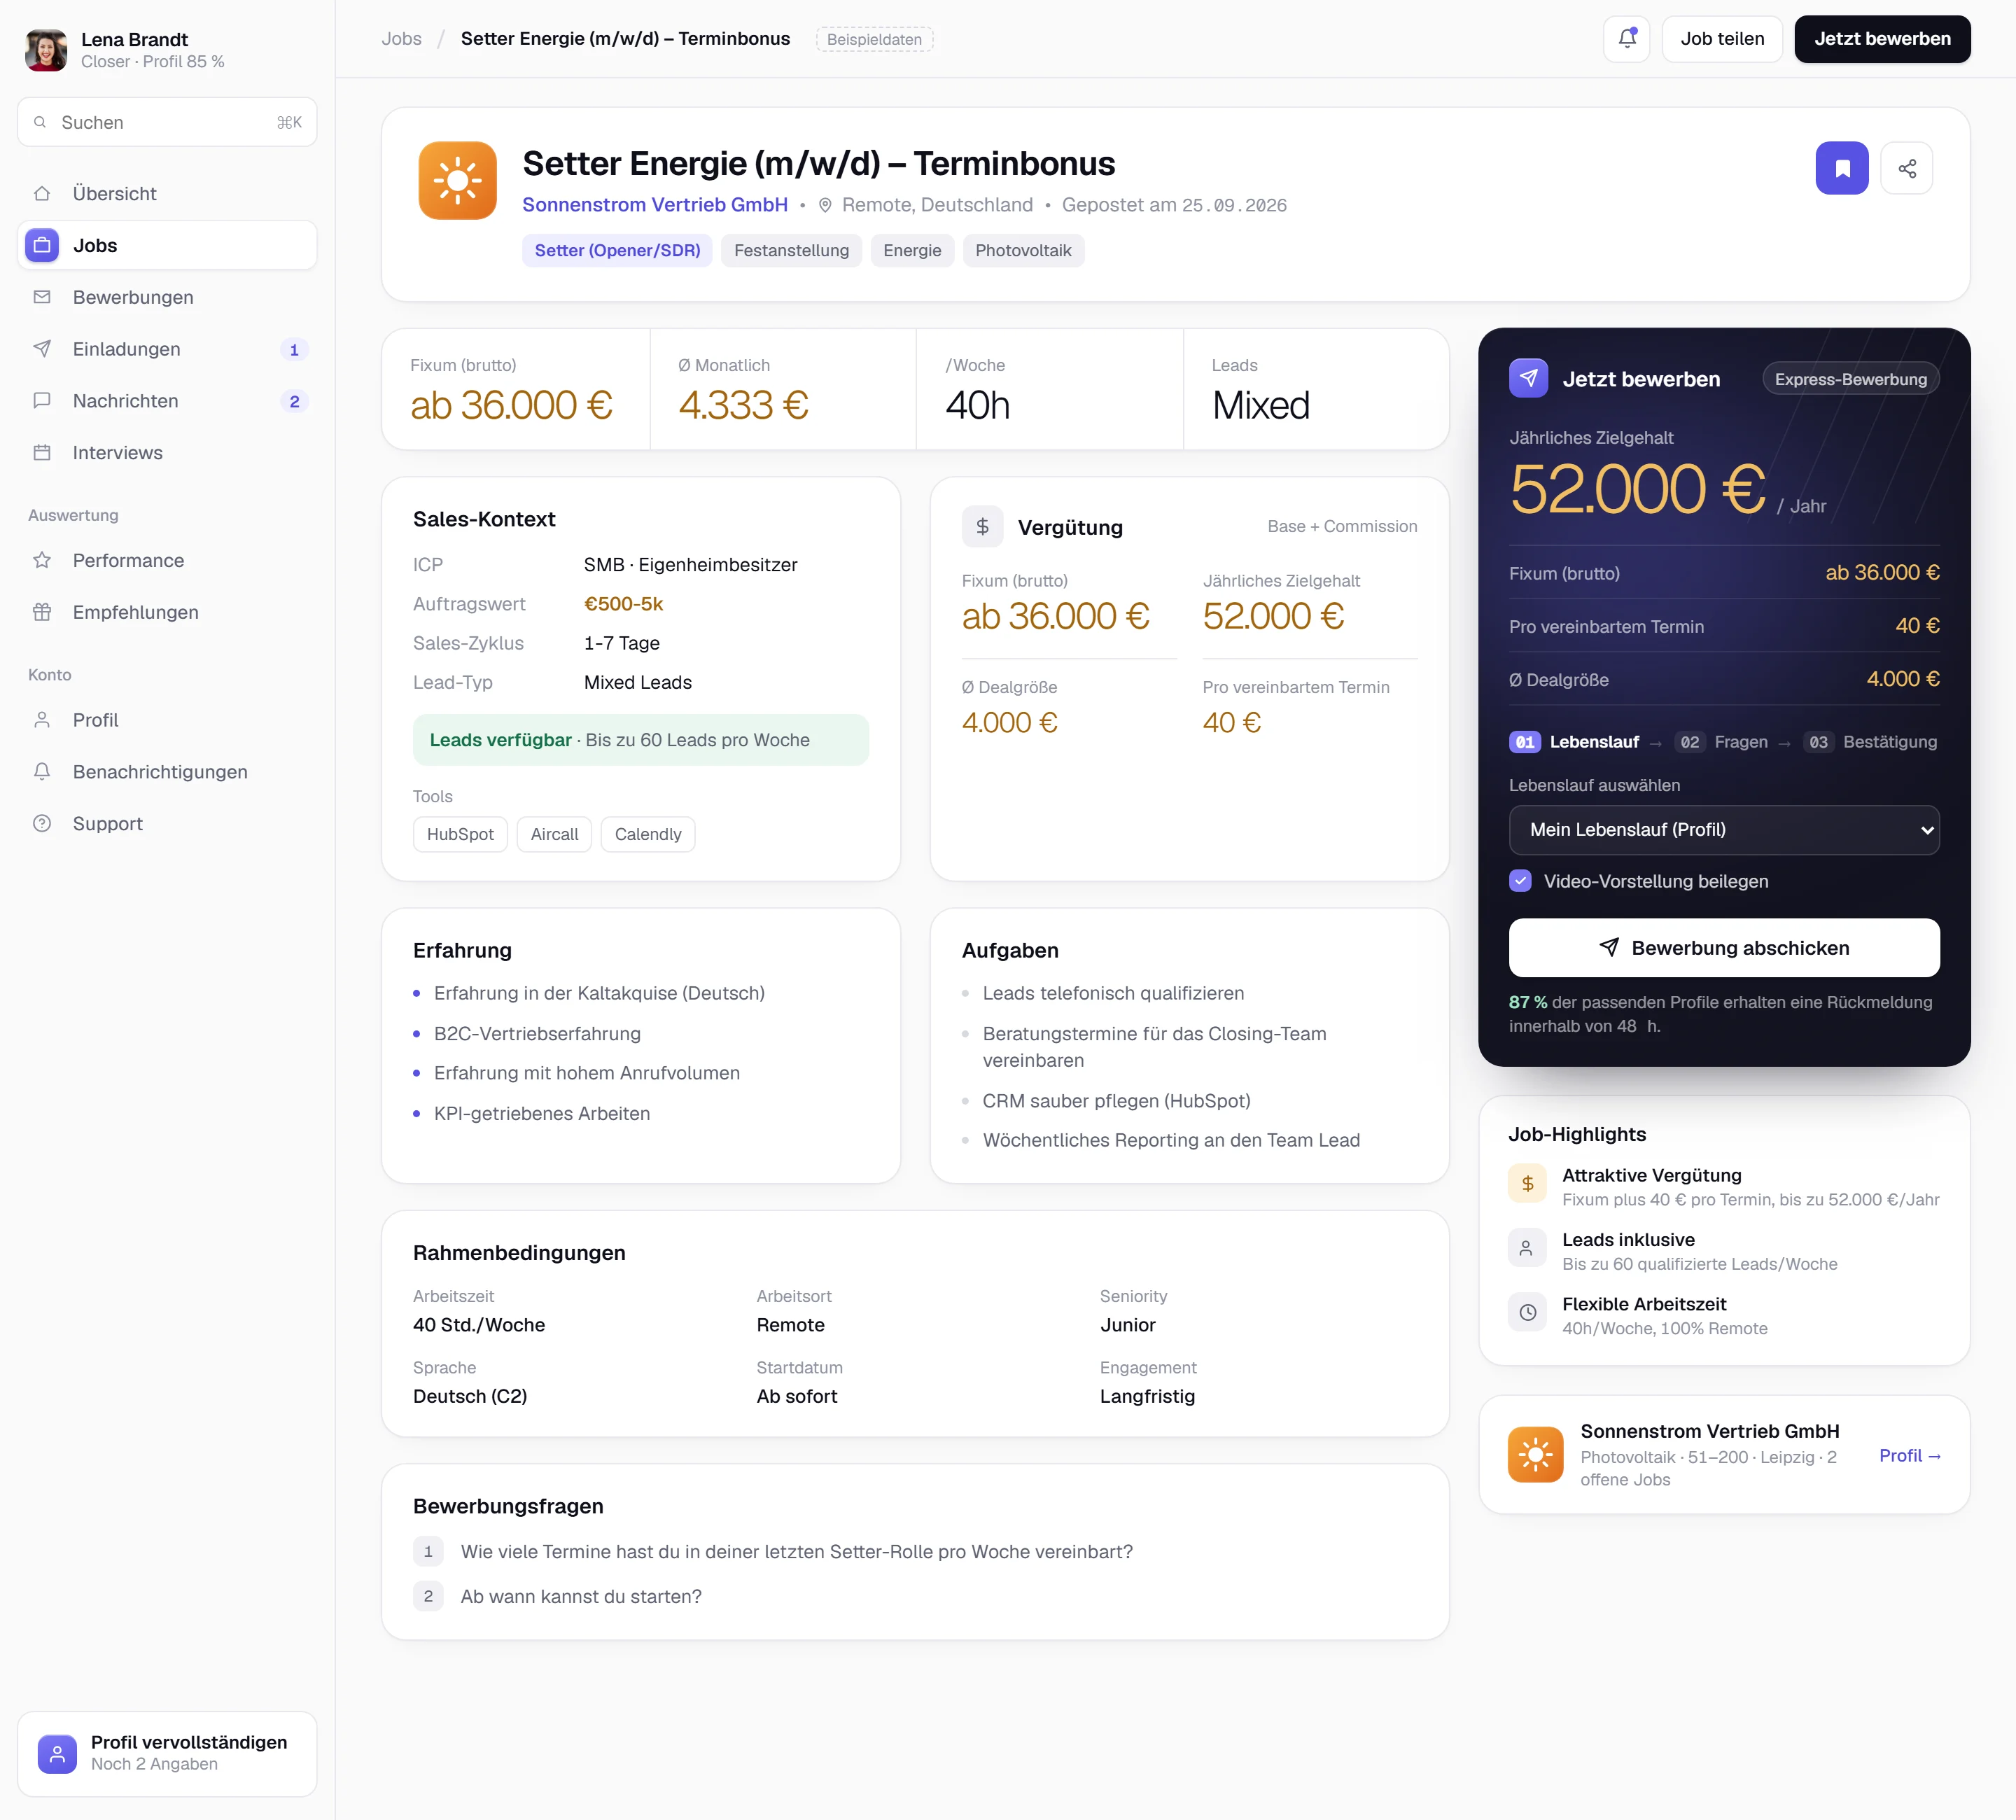Image resolution: width=2016 pixels, height=1820 pixels.
Task: Click the top Jetzt bewerben button
Action: click(1882, 39)
